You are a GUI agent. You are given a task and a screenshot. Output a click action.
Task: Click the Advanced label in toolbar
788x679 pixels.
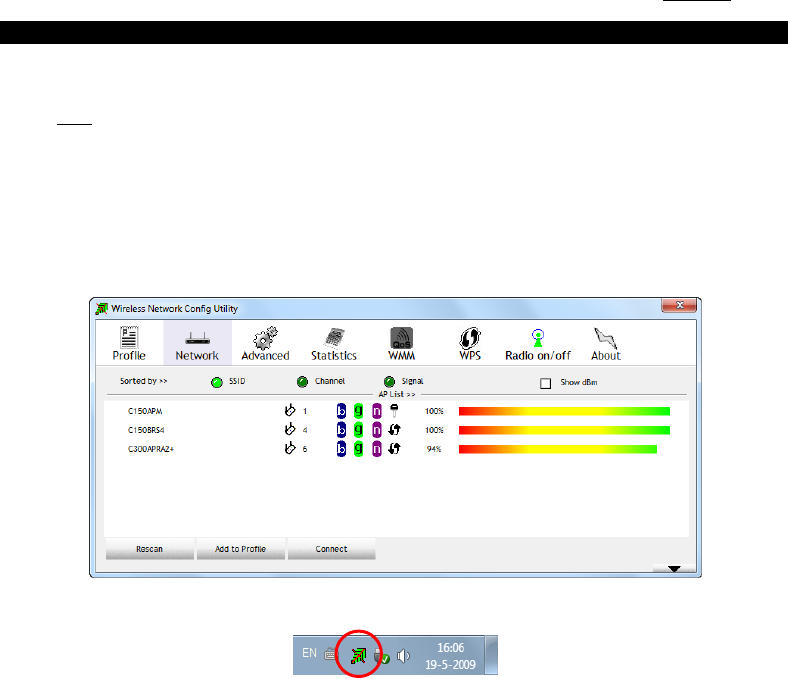265,356
